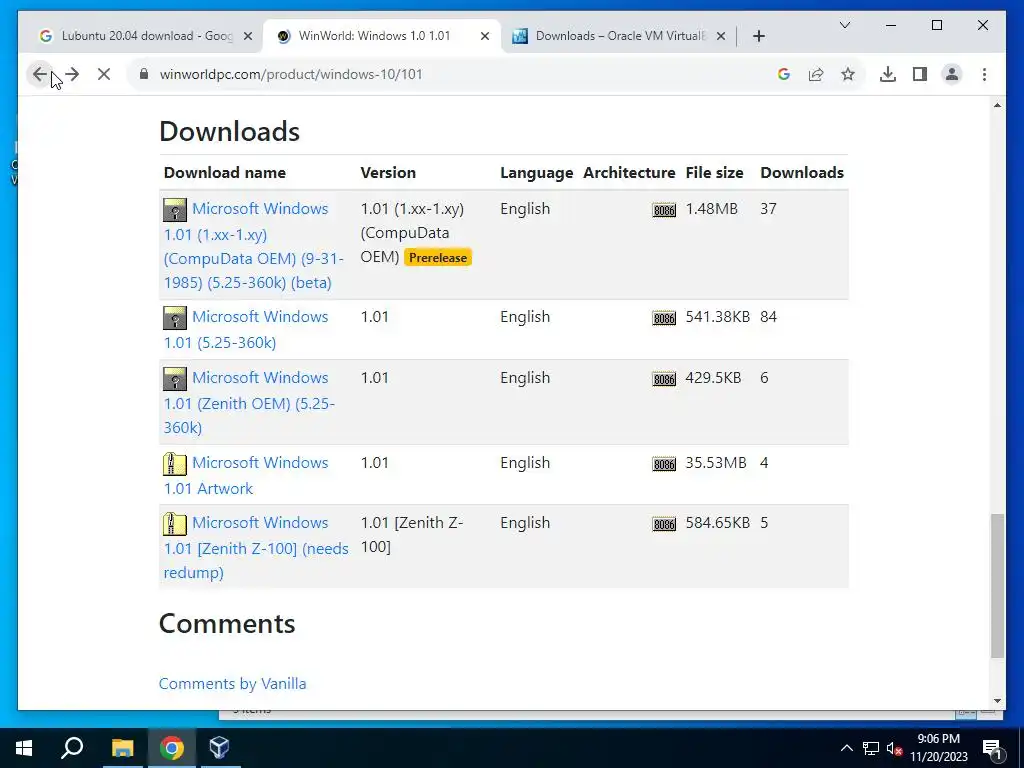Screen dimensions: 1024x768
Task: Click 8086 architecture icon in 35.53MB row
Action: coord(664,464)
